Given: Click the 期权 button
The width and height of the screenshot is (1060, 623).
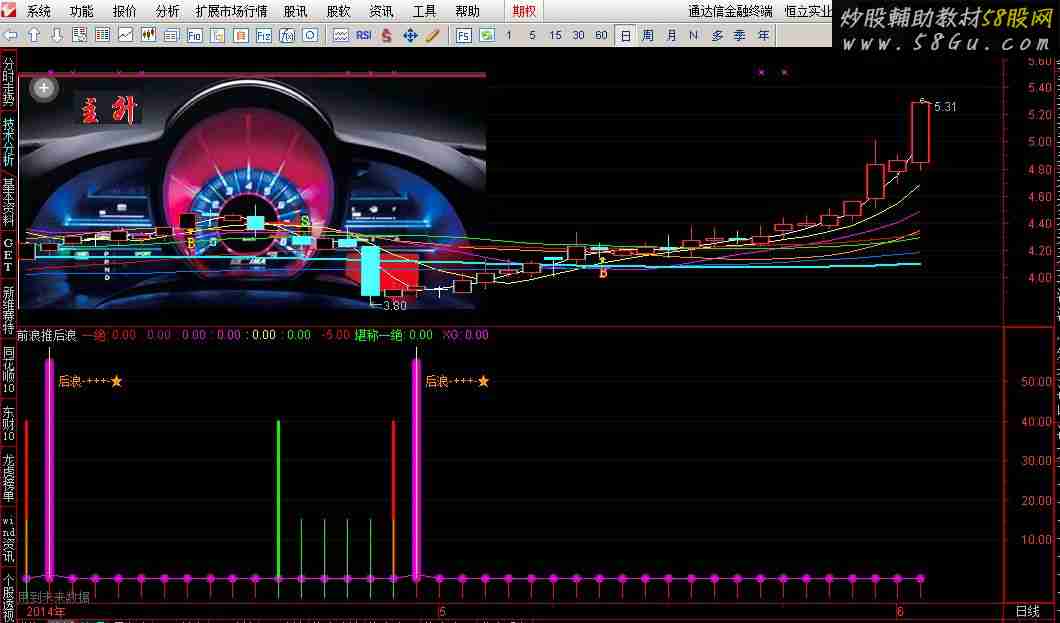Looking at the screenshot, I should pyautogui.click(x=523, y=12).
